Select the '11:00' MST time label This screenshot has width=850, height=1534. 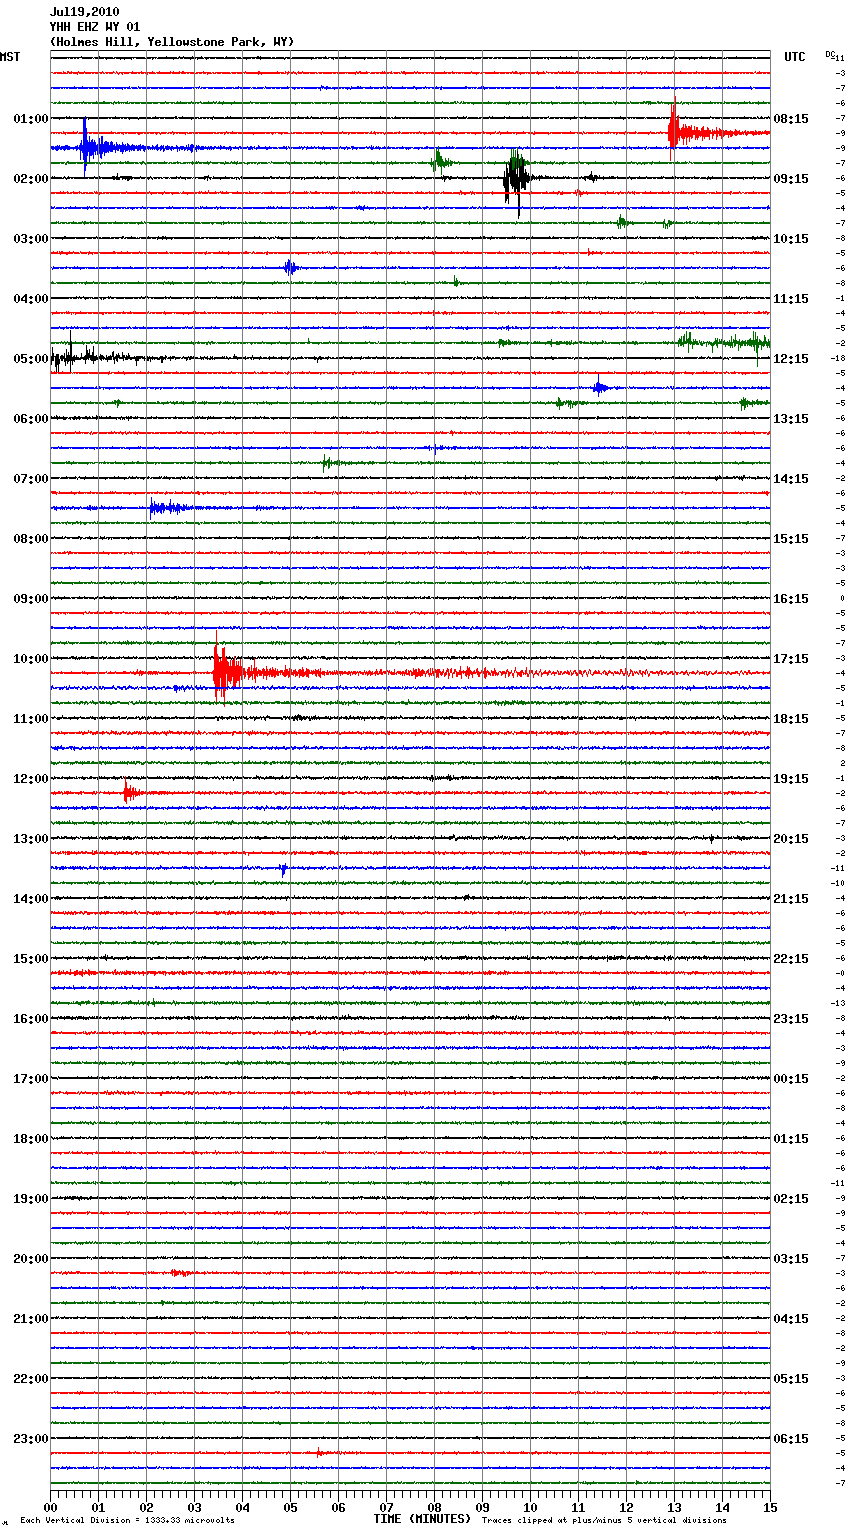click(x=31, y=719)
